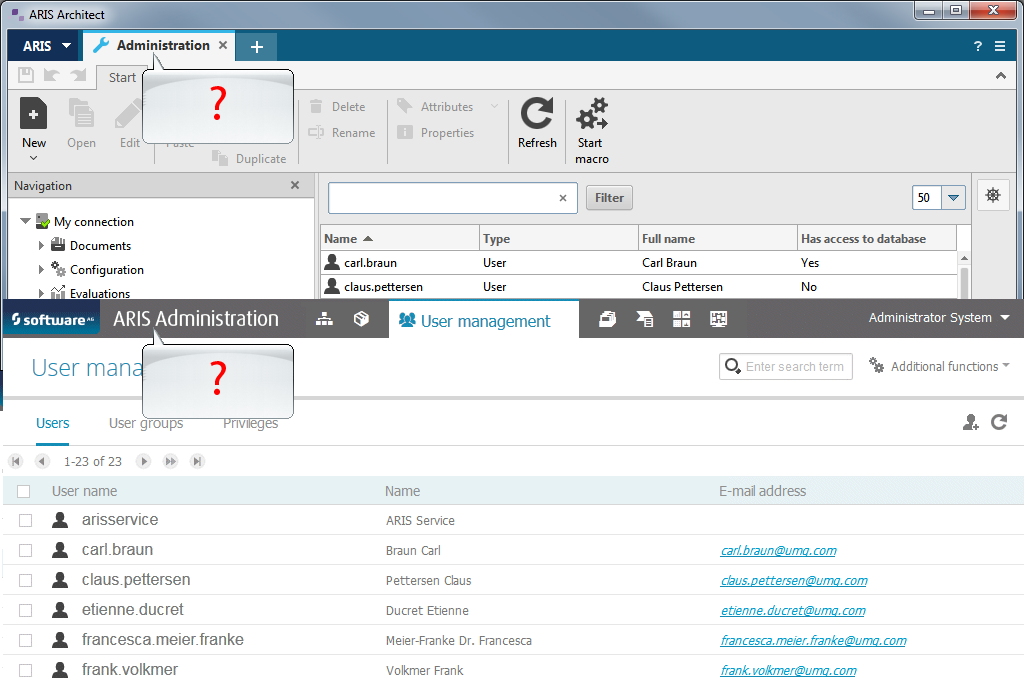Expand the Configuration tree node
1024x682 pixels.
[x=41, y=269]
